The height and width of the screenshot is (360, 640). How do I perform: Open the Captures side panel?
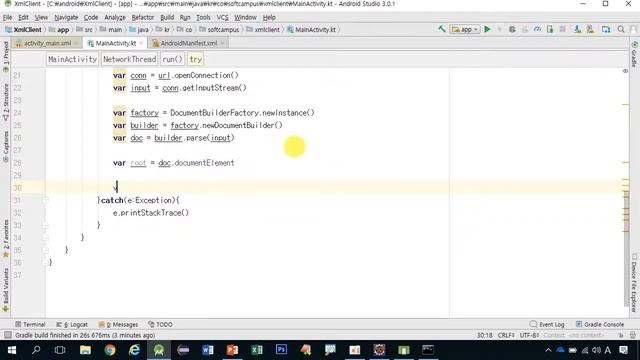[5, 147]
